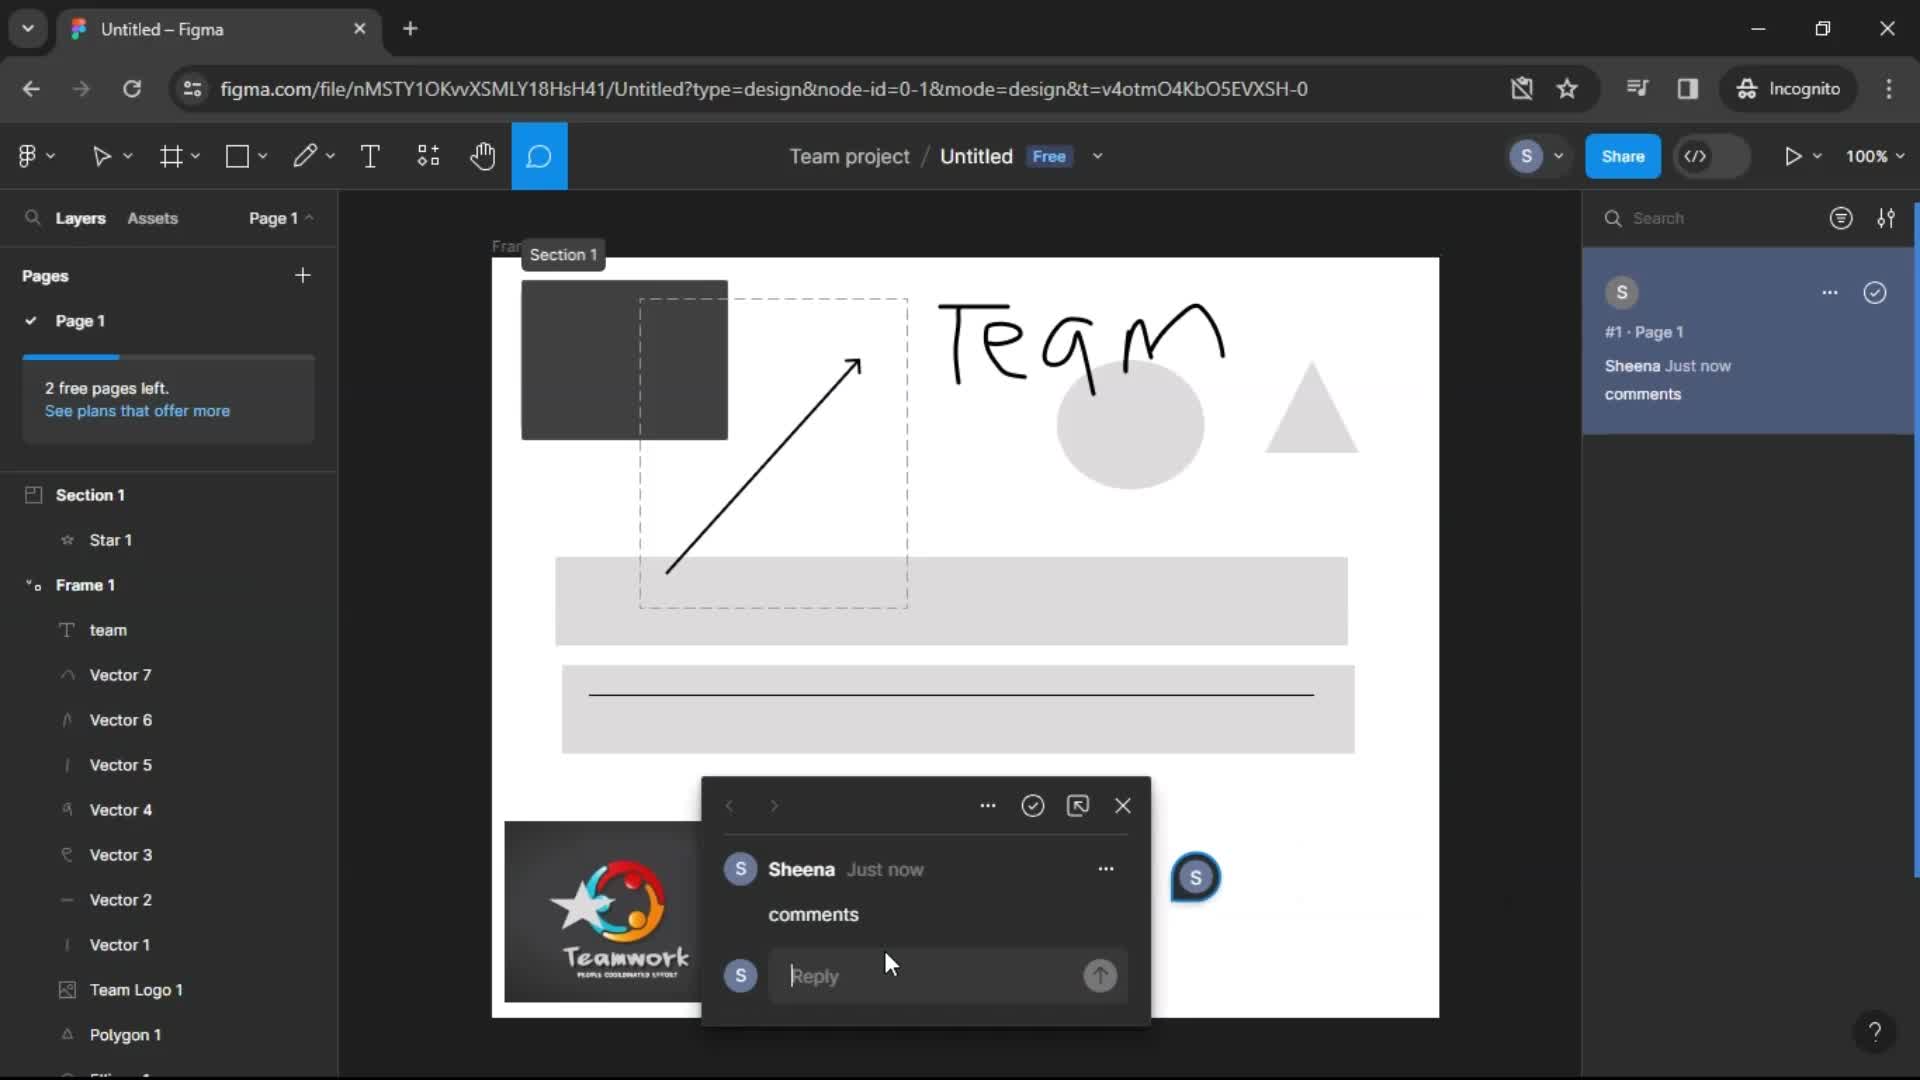The height and width of the screenshot is (1080, 1920).
Task: Click See plans that offer more link
Action: click(138, 410)
